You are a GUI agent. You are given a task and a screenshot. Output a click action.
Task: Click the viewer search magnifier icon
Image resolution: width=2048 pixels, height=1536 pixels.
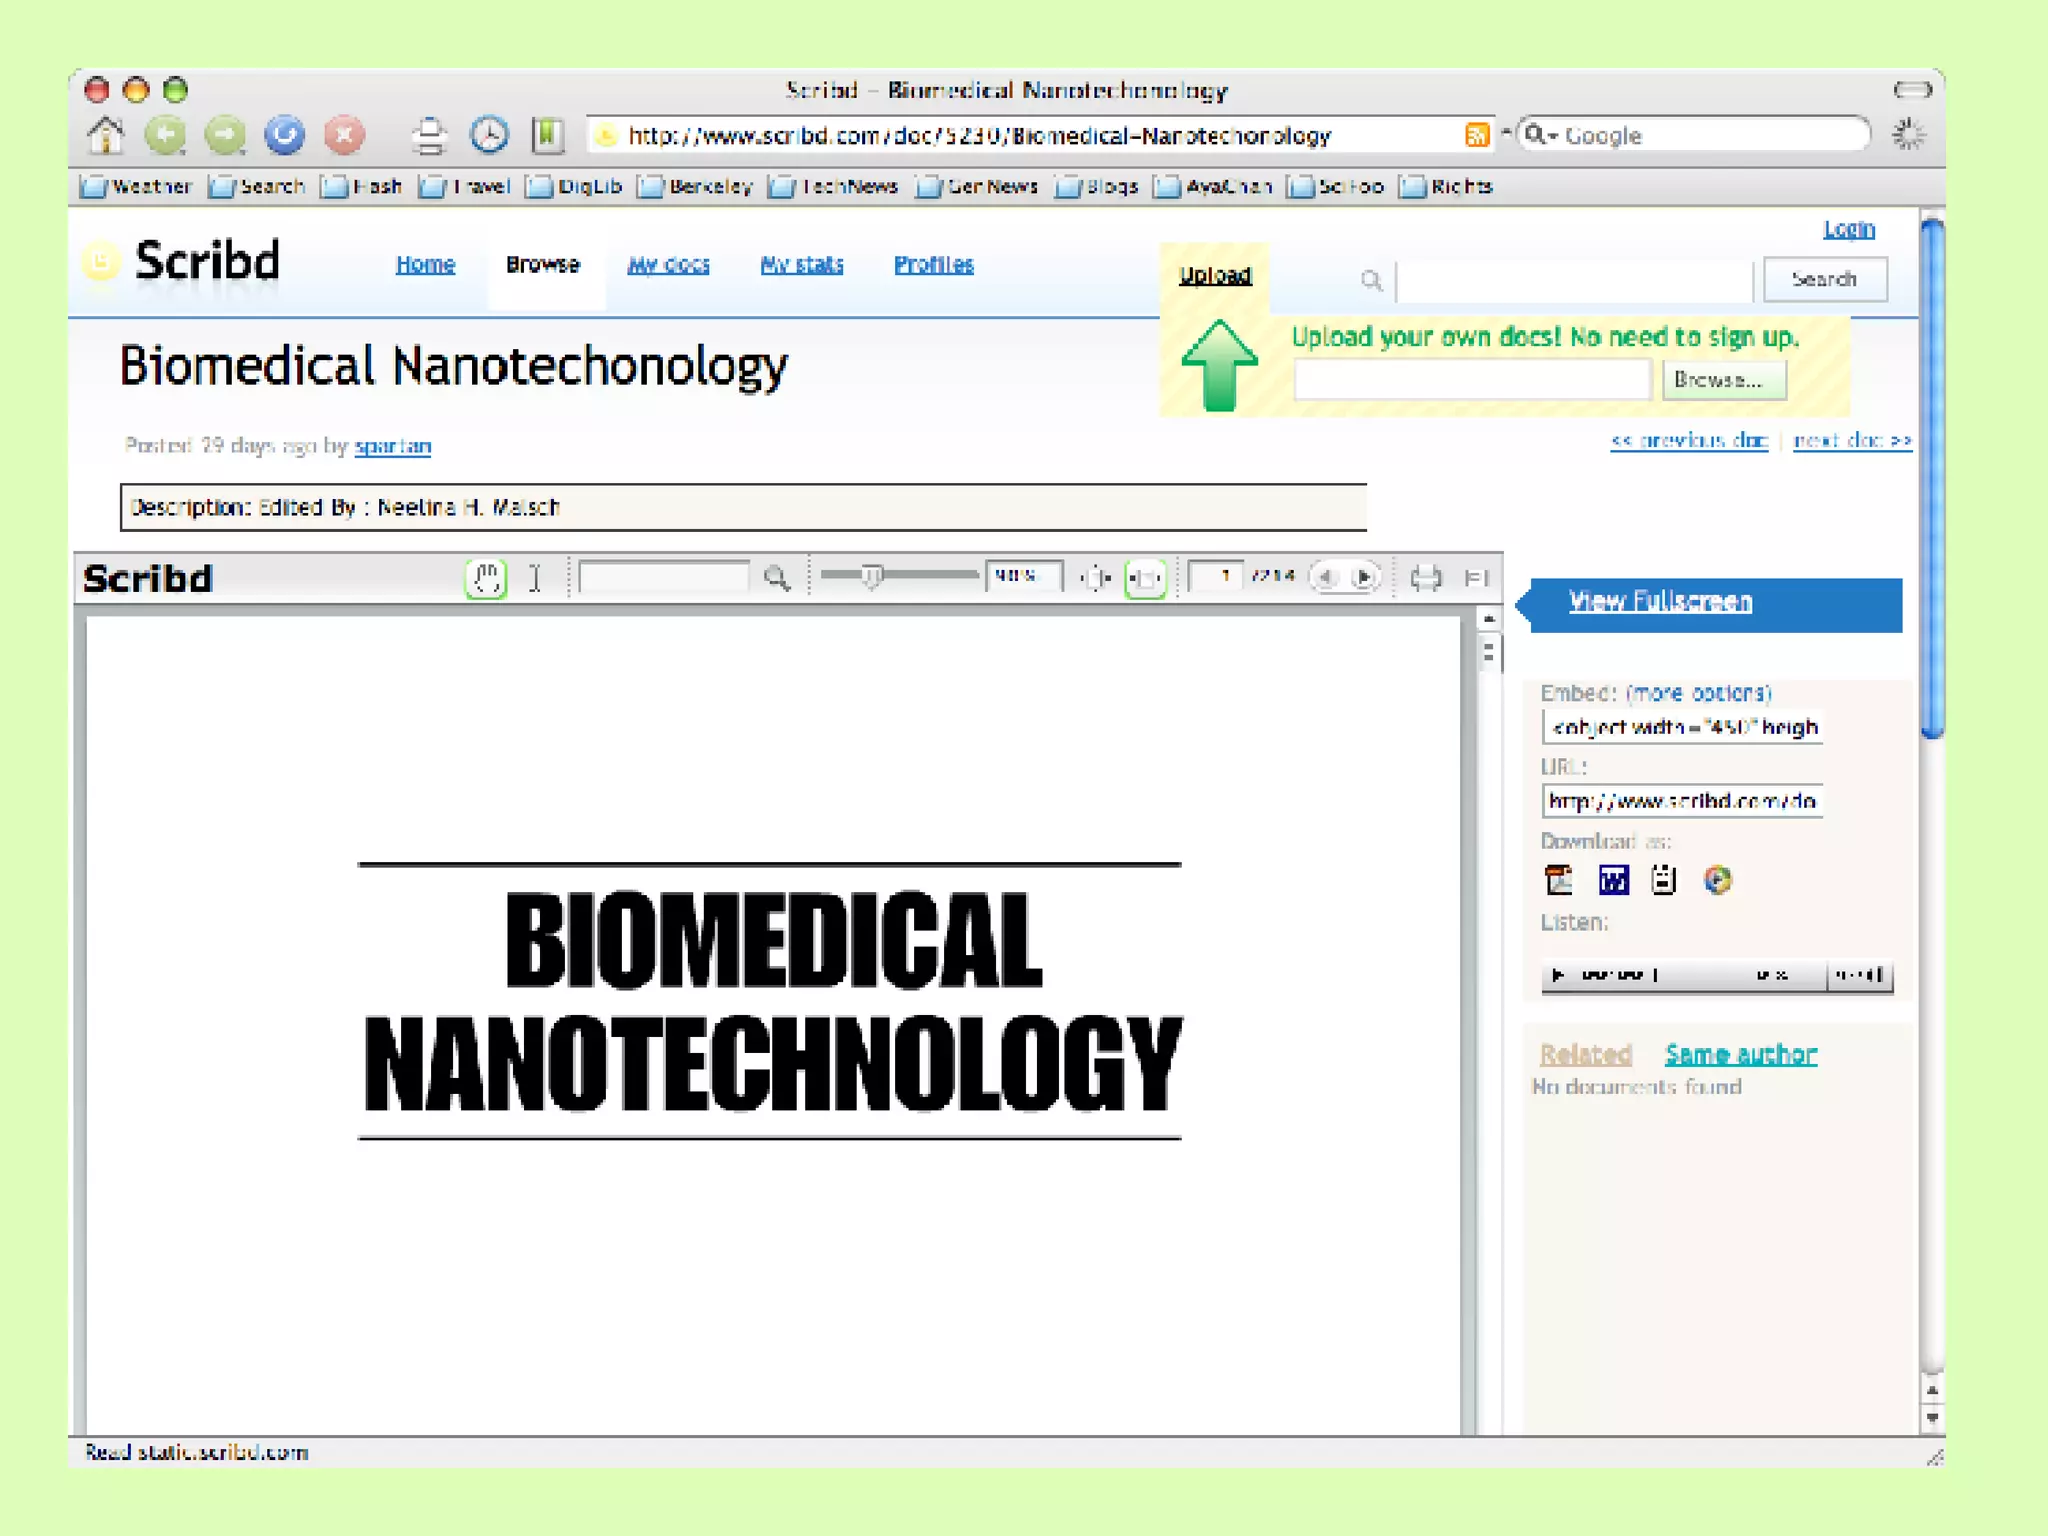click(x=776, y=578)
